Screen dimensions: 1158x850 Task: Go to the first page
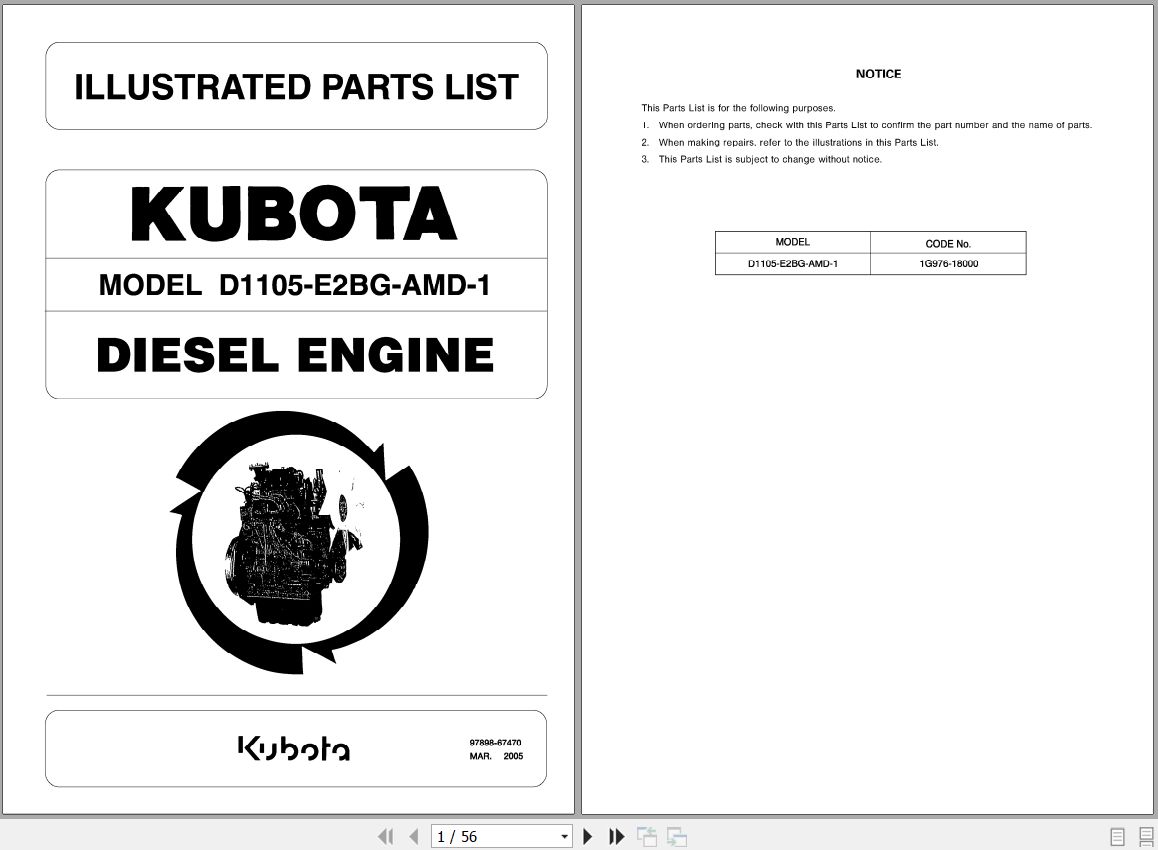point(386,836)
